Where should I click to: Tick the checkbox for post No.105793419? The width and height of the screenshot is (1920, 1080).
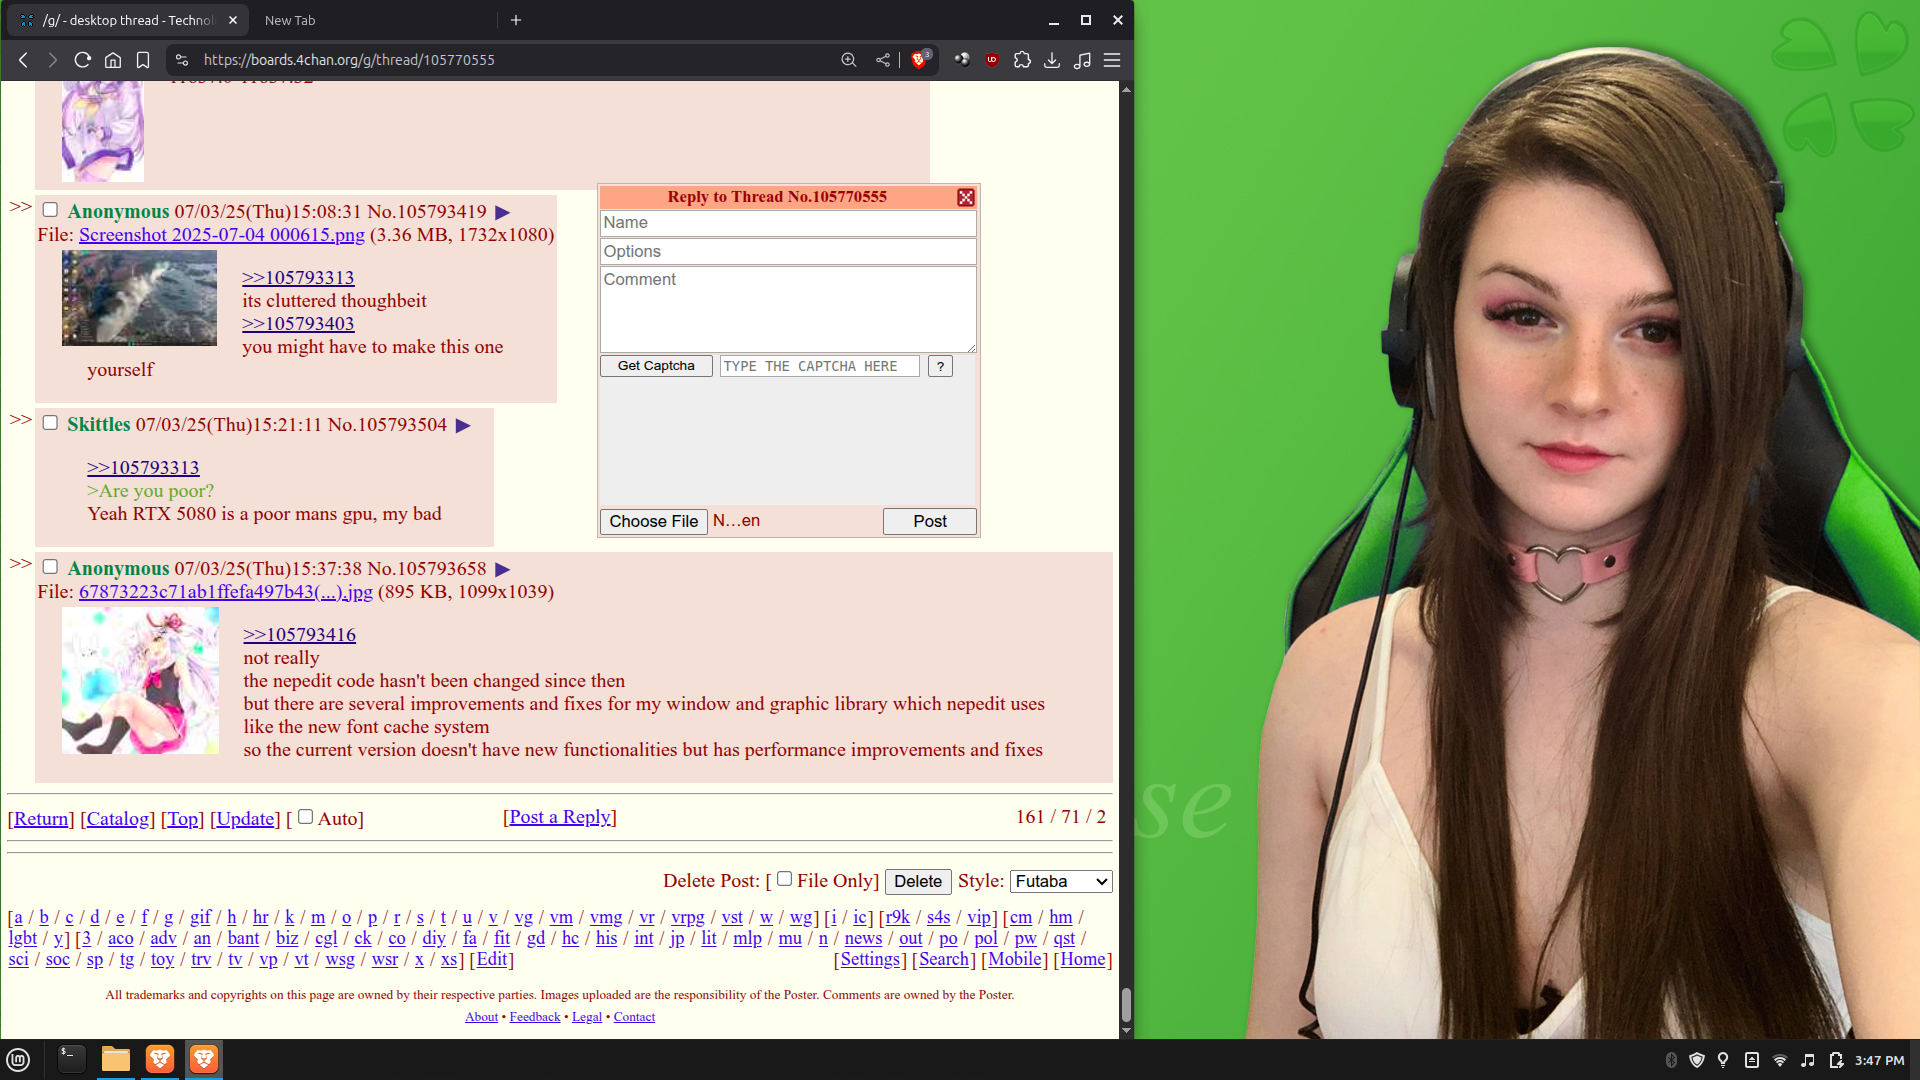50,210
